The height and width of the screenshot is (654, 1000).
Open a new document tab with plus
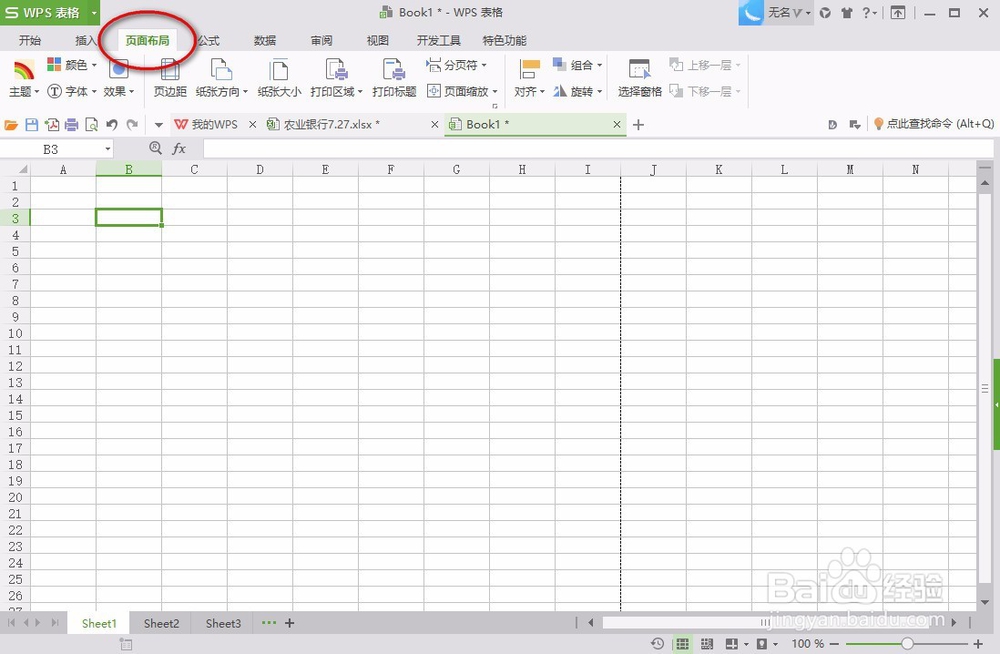coord(638,124)
